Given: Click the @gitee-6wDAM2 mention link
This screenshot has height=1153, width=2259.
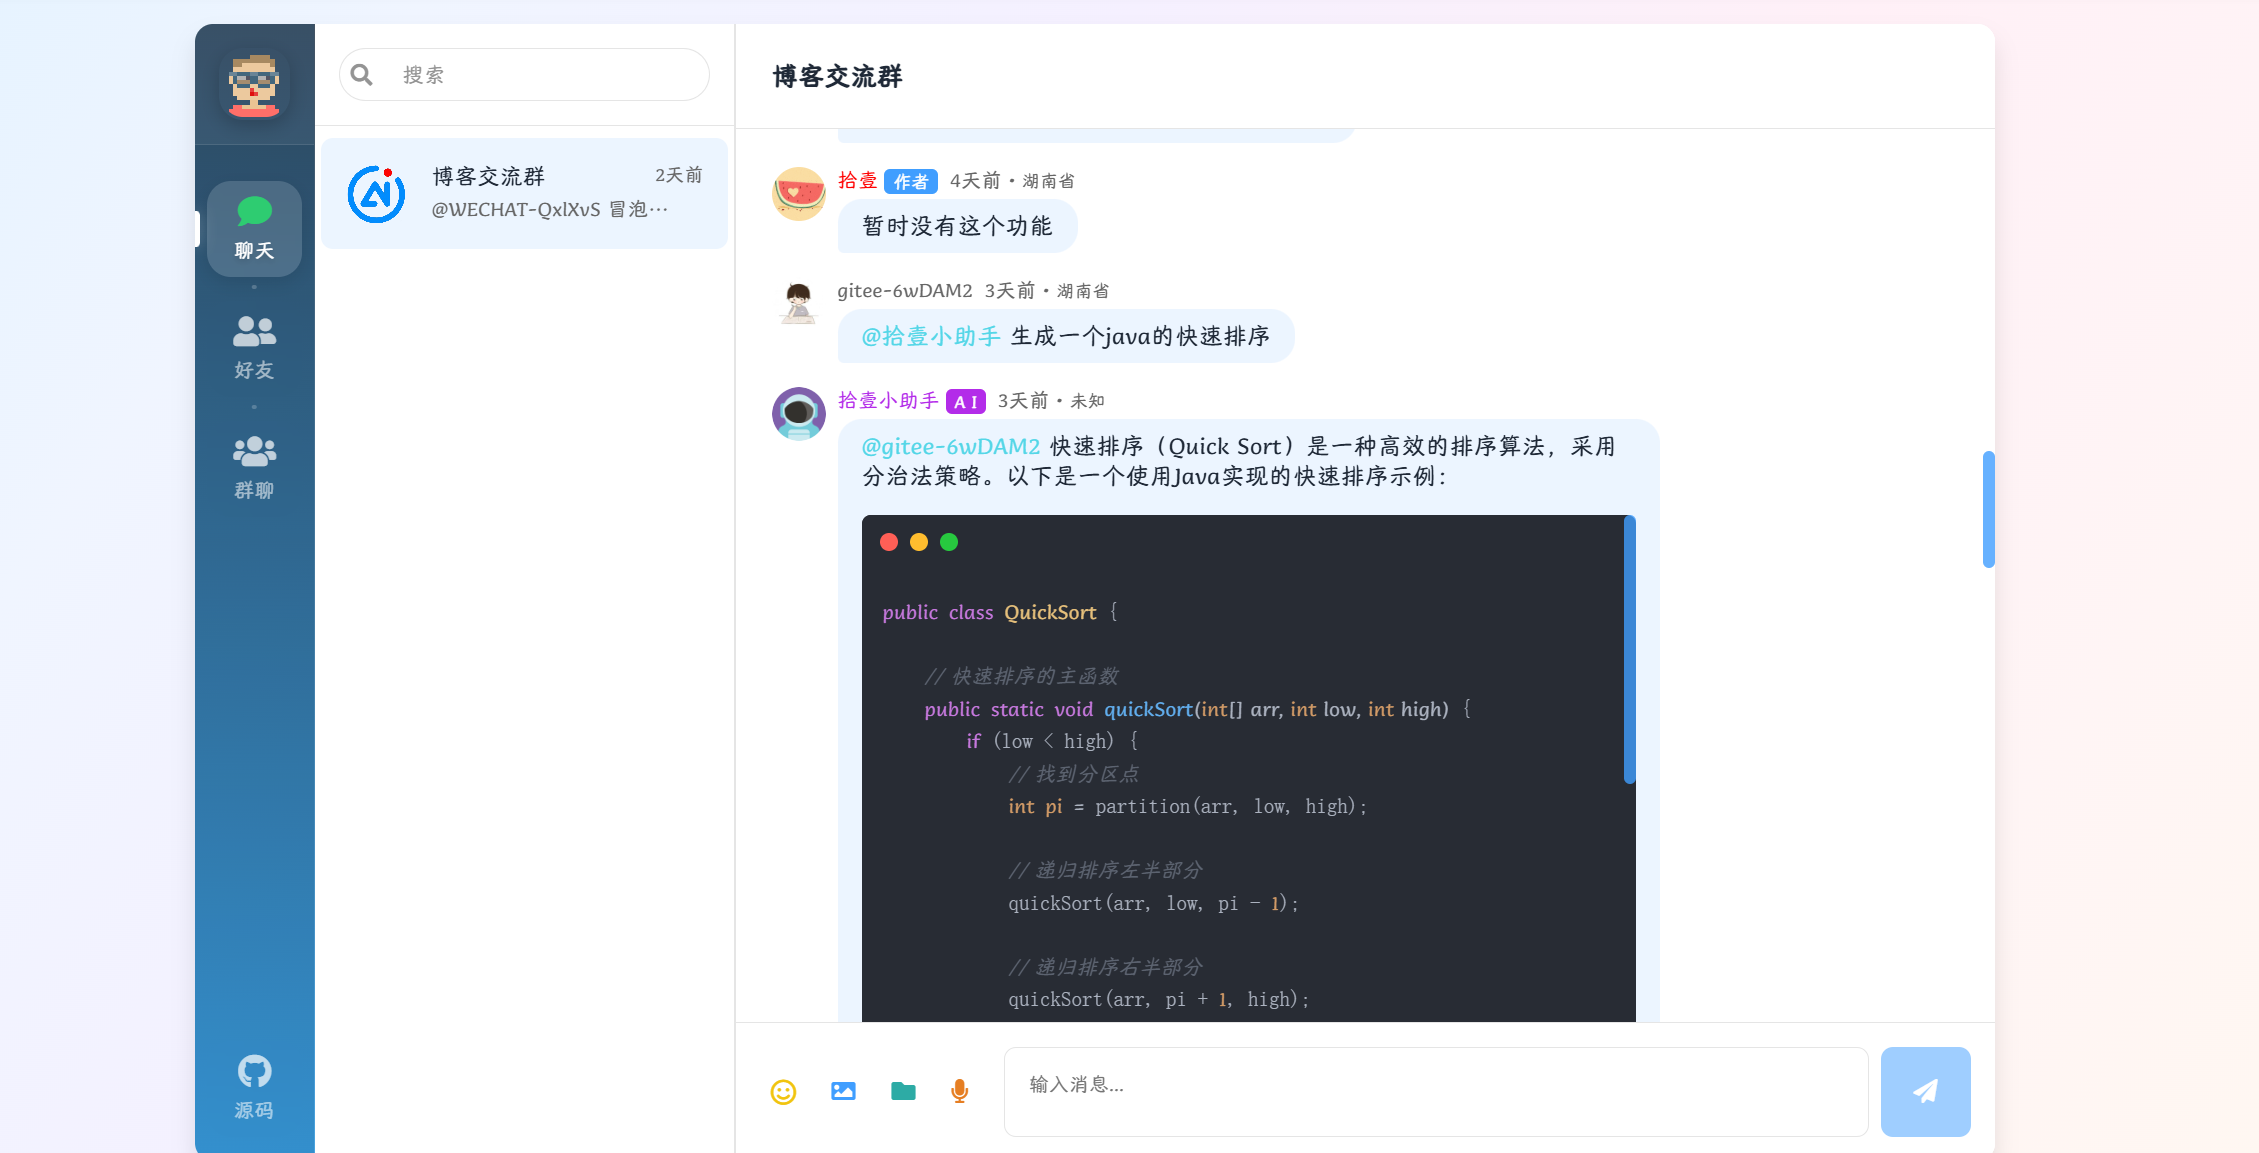Looking at the screenshot, I should coord(951,446).
